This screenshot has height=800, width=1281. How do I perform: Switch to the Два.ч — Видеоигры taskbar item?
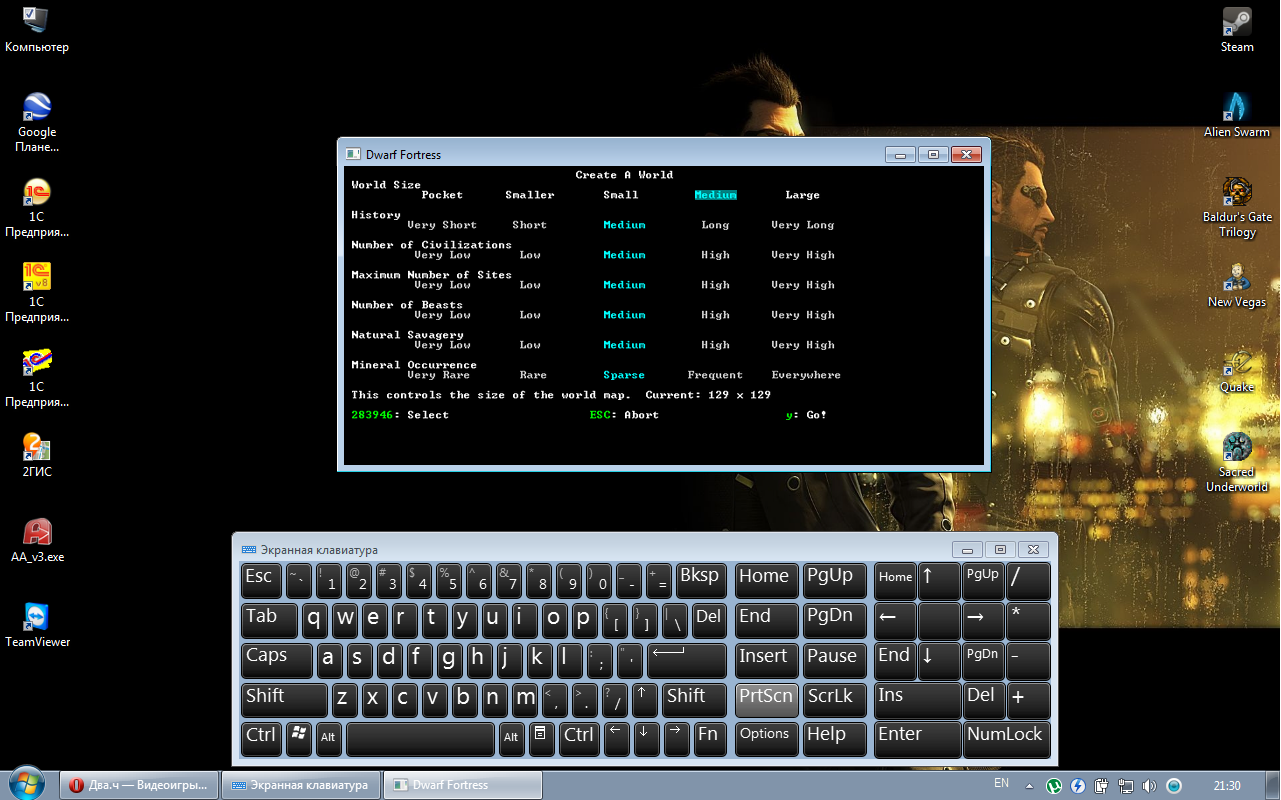coord(138,785)
